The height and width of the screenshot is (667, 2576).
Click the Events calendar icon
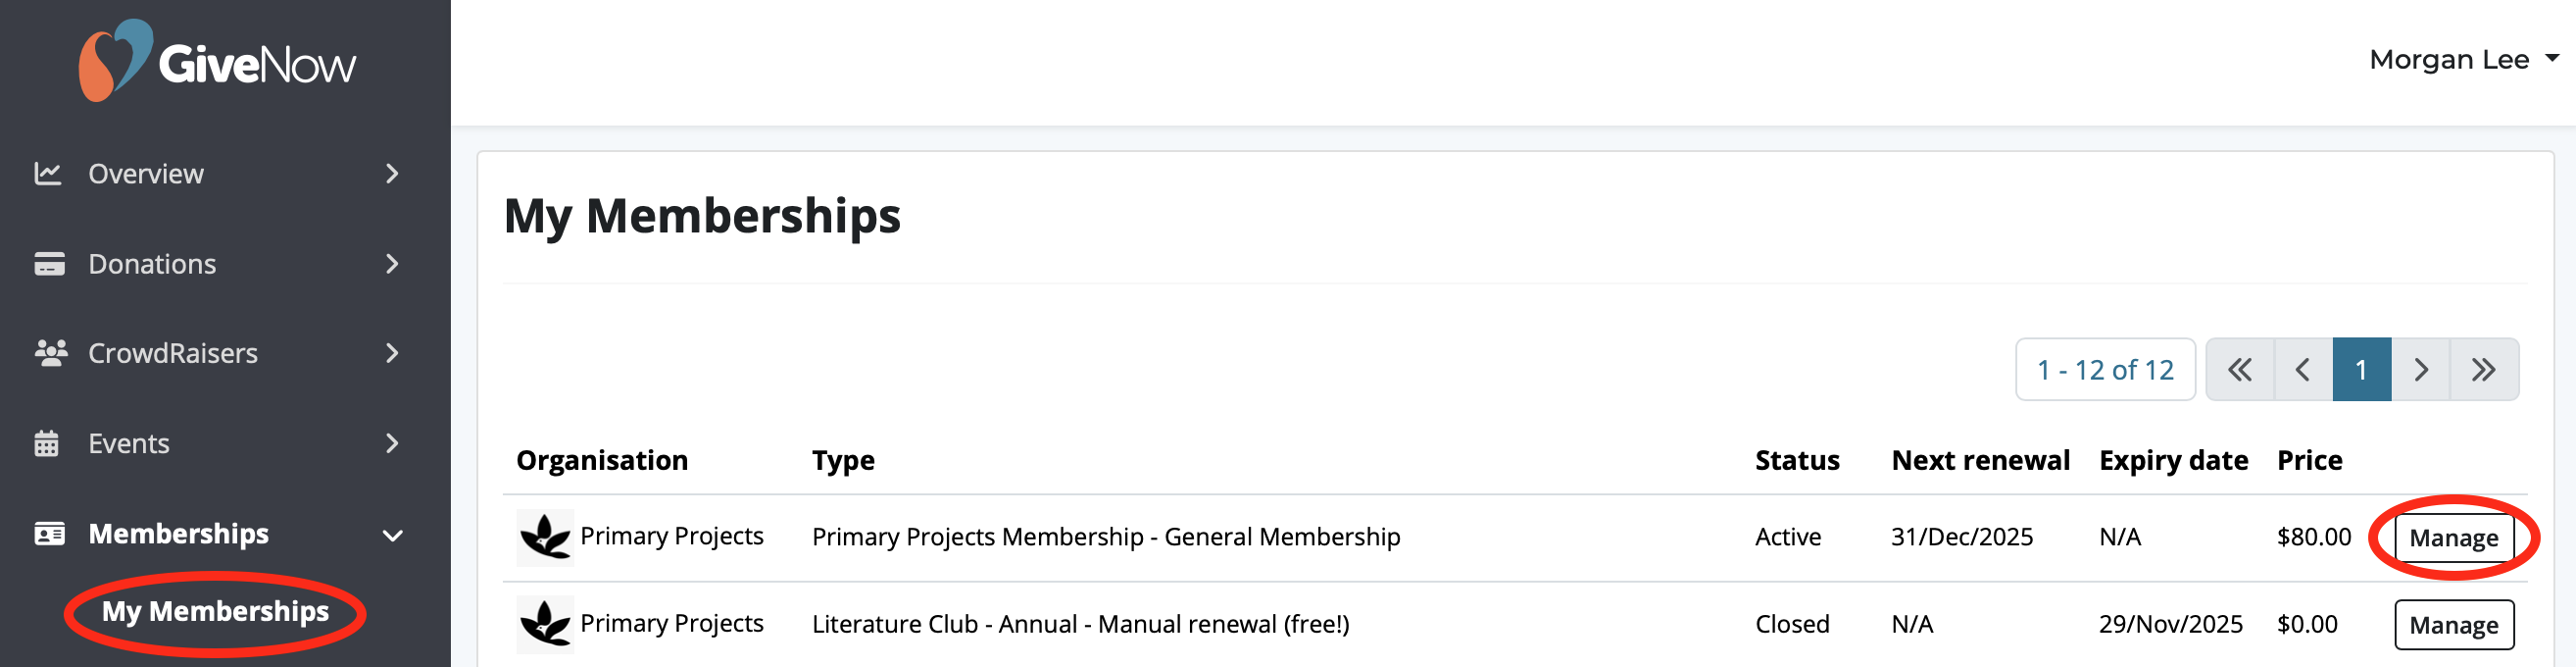pyautogui.click(x=49, y=442)
